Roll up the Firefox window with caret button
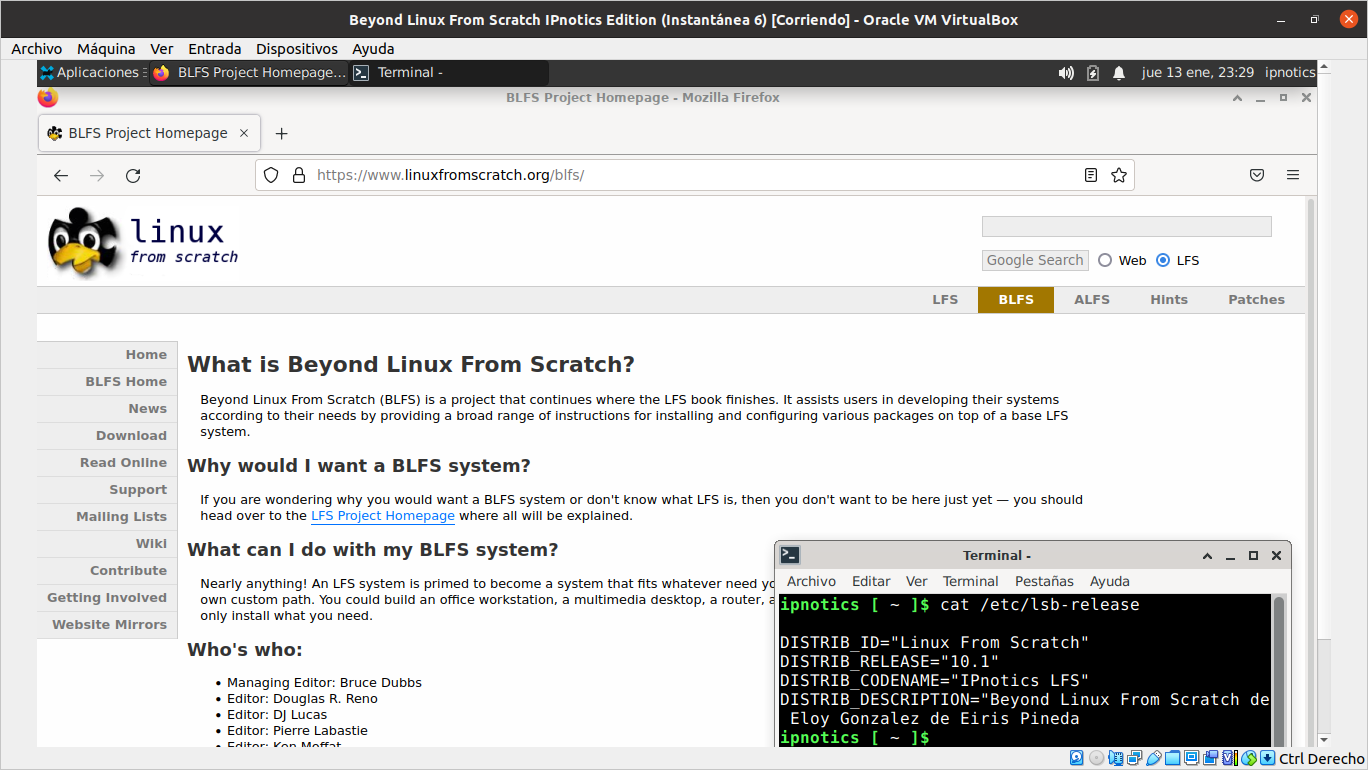 (1239, 98)
